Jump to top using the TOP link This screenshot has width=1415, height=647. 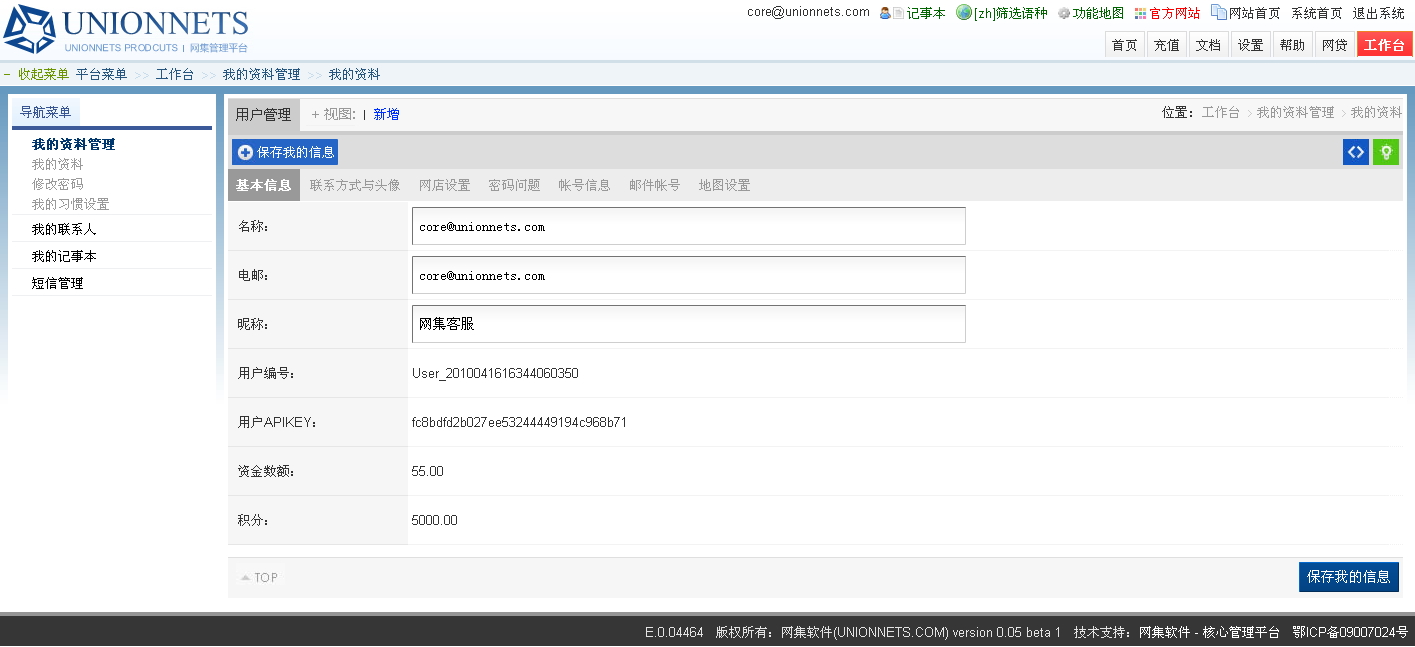(x=260, y=577)
